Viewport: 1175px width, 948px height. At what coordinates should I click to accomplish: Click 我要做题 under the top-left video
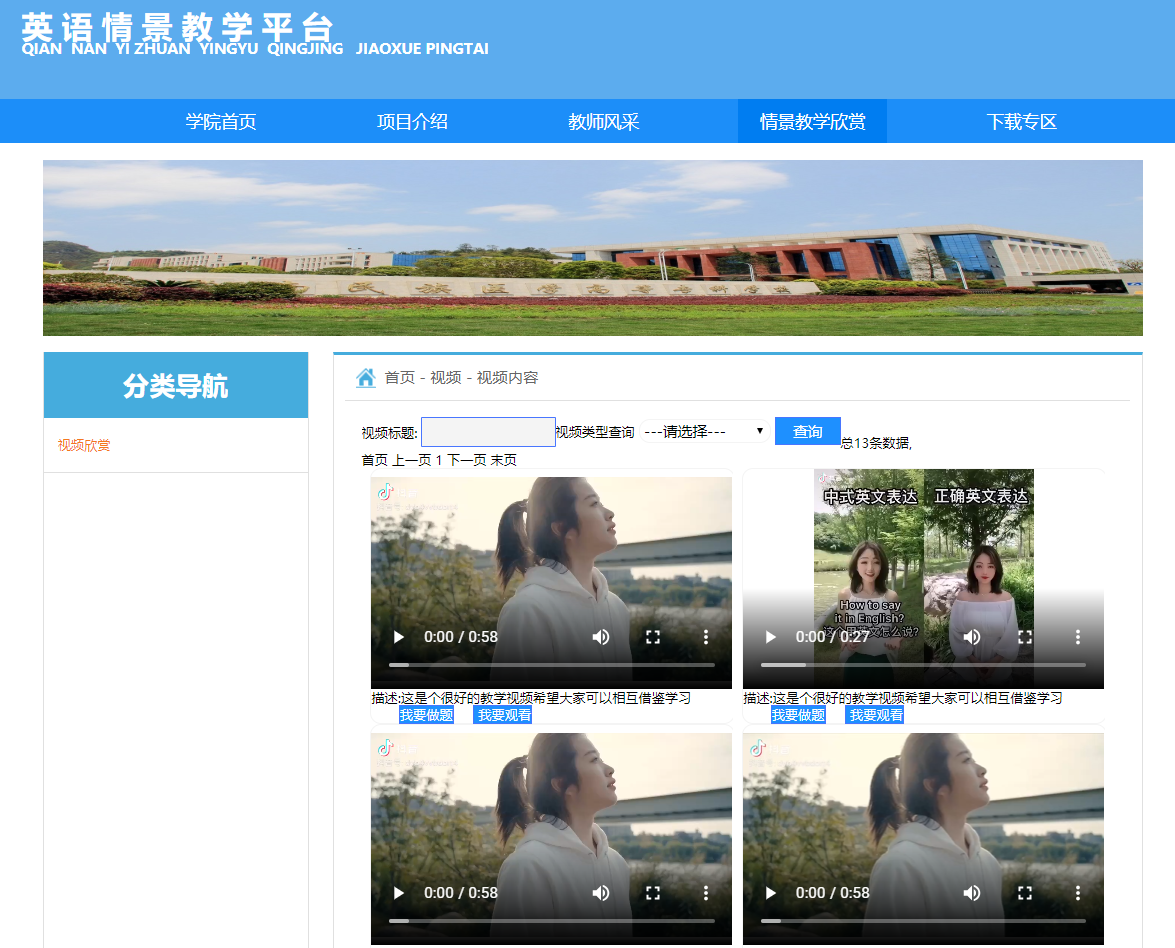tap(426, 715)
